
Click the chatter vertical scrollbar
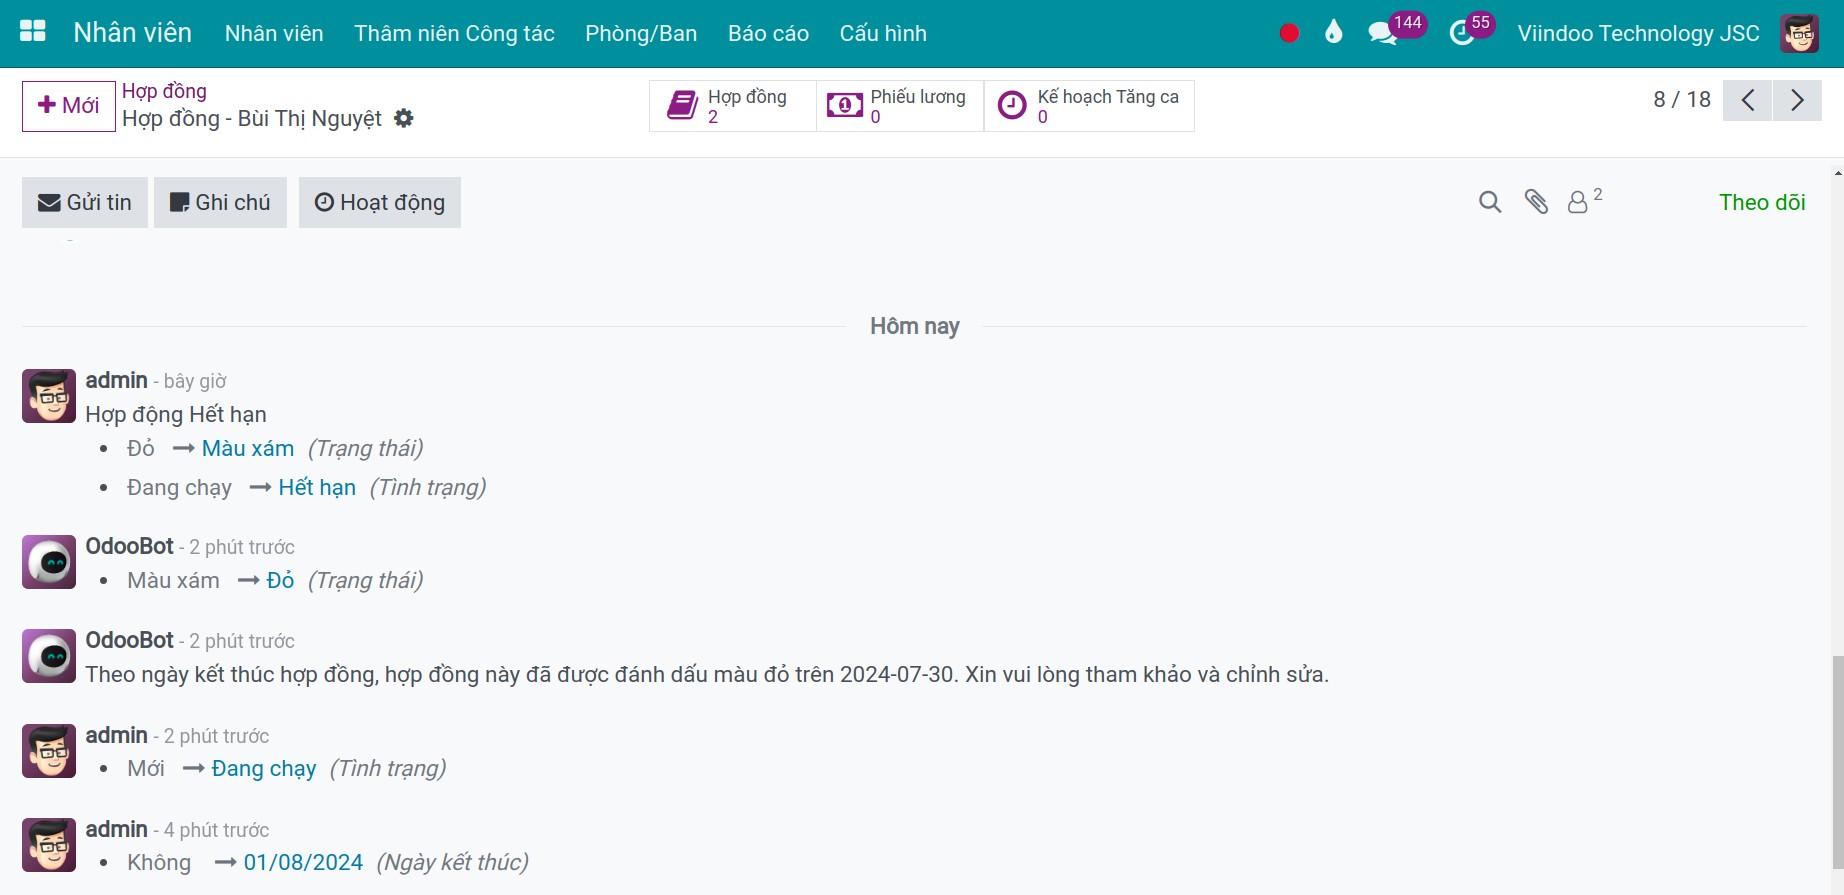(x=1837, y=760)
